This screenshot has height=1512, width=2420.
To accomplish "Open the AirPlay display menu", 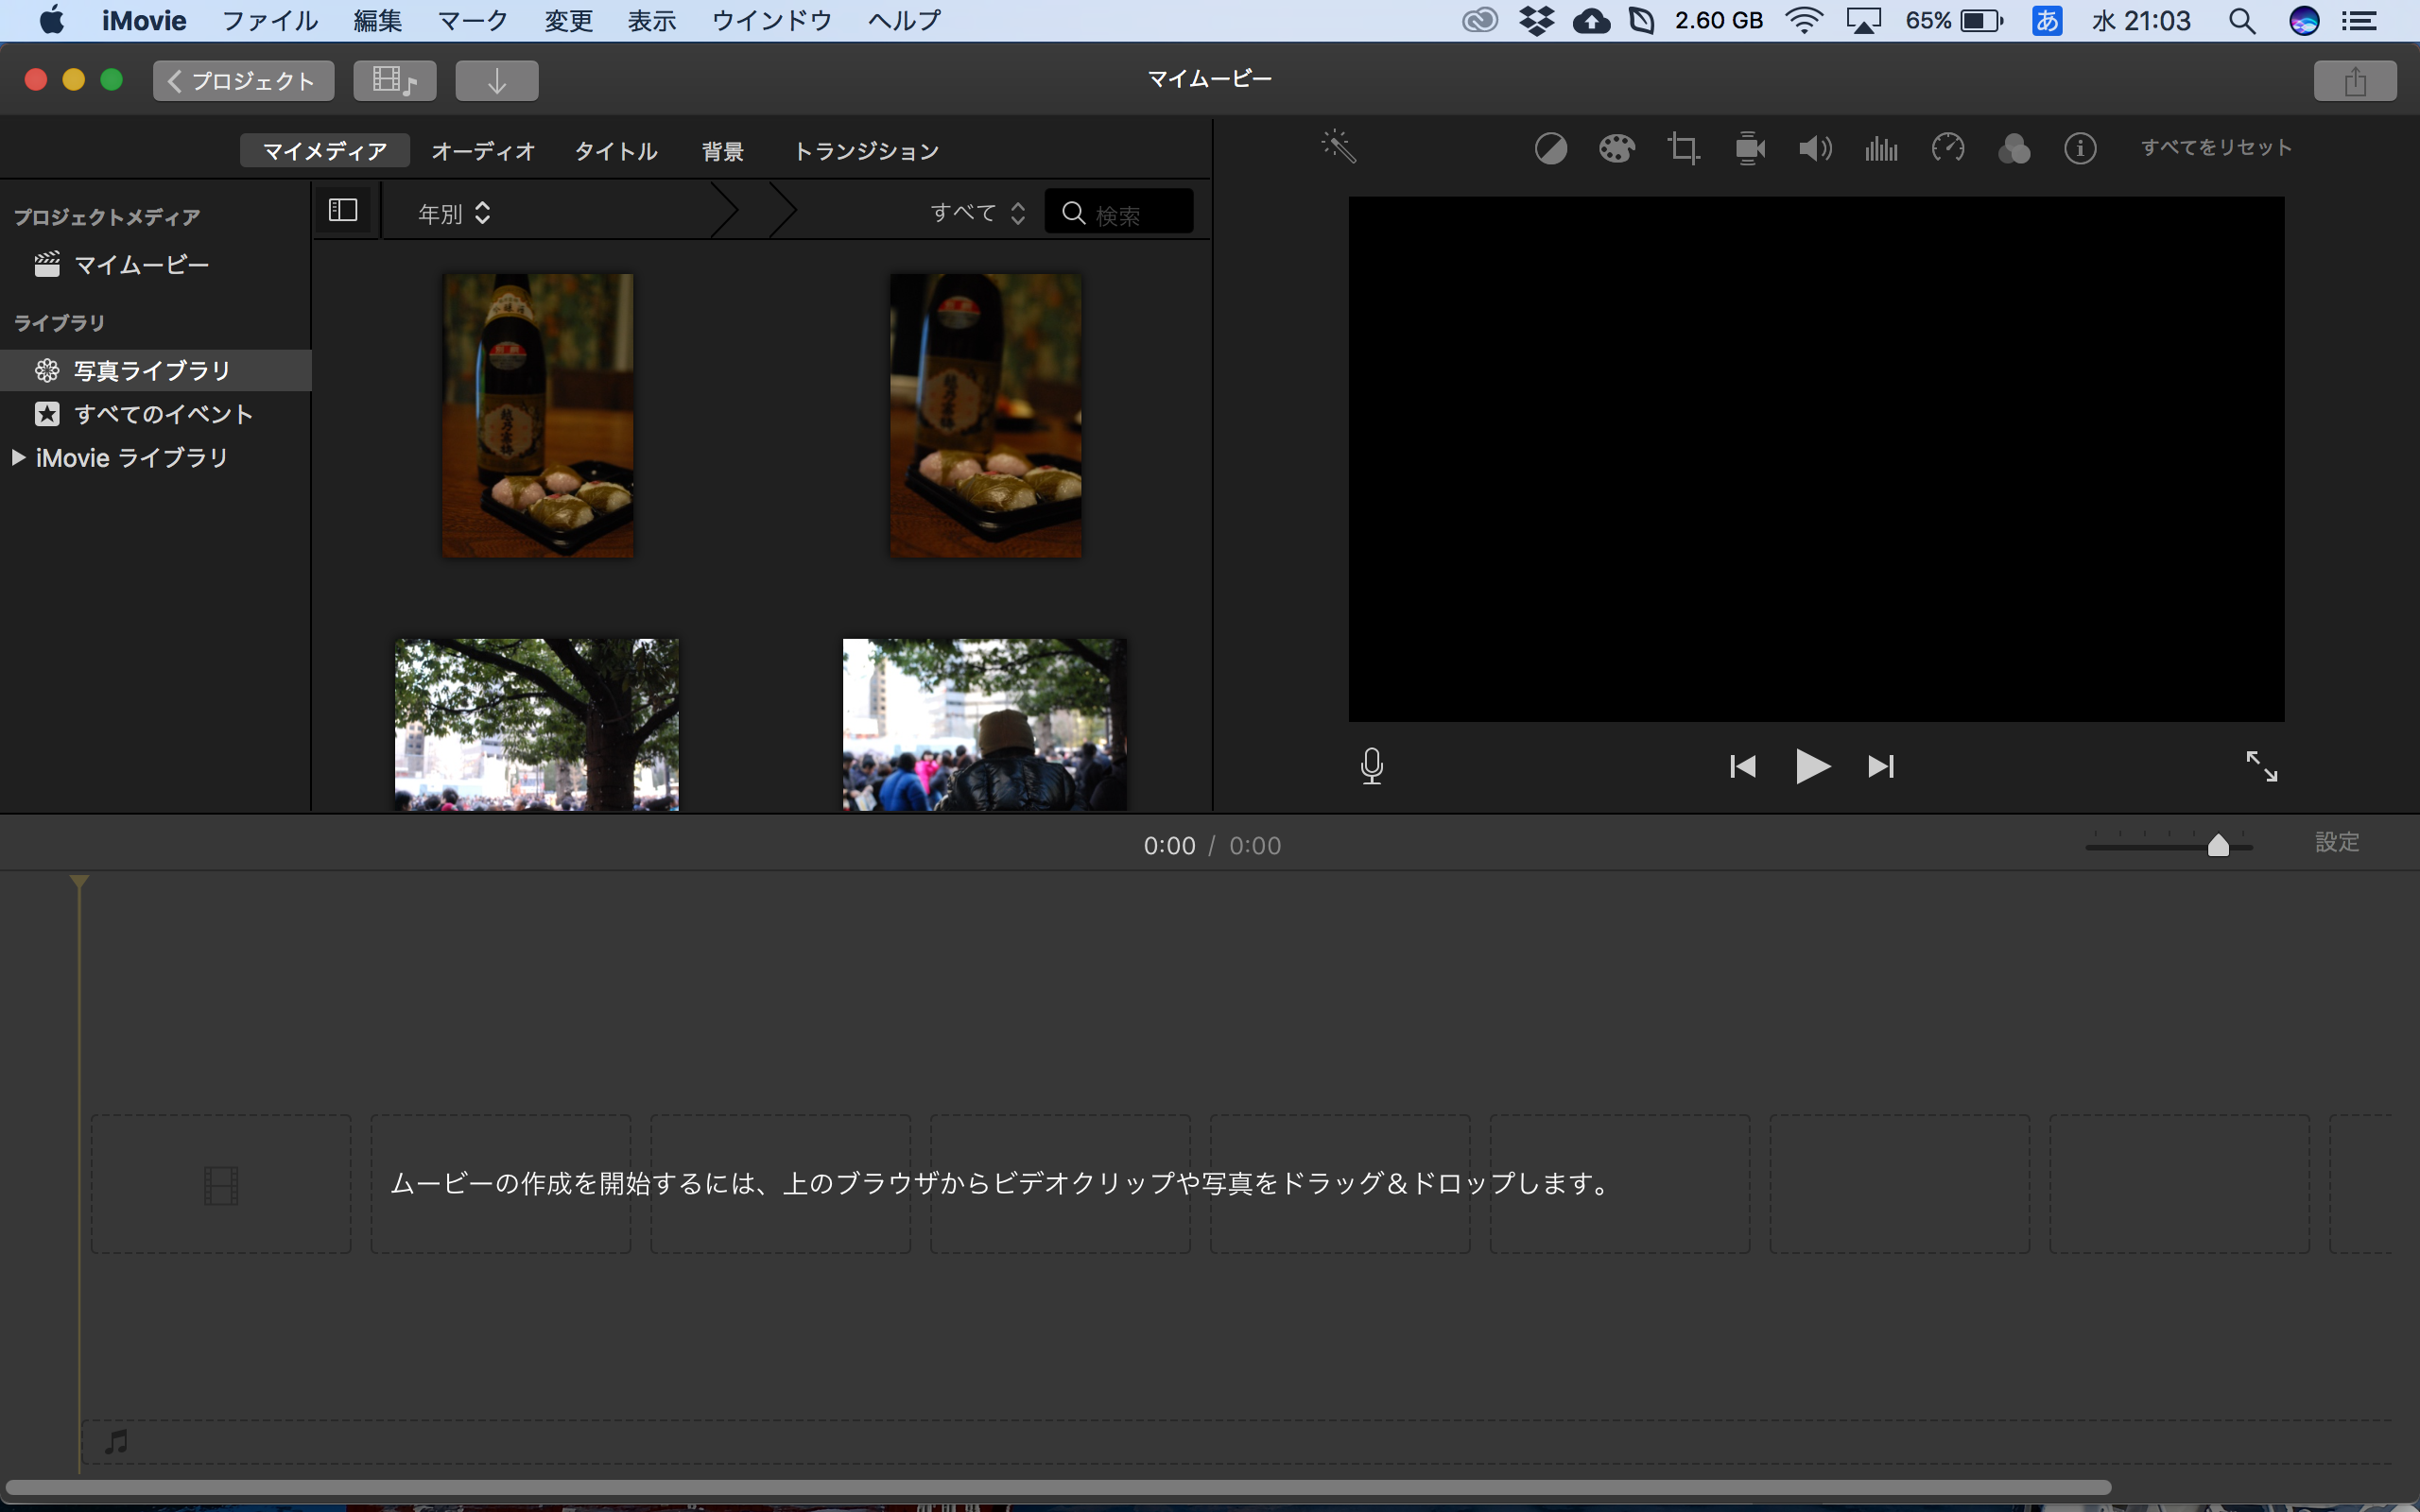I will (x=1863, y=20).
